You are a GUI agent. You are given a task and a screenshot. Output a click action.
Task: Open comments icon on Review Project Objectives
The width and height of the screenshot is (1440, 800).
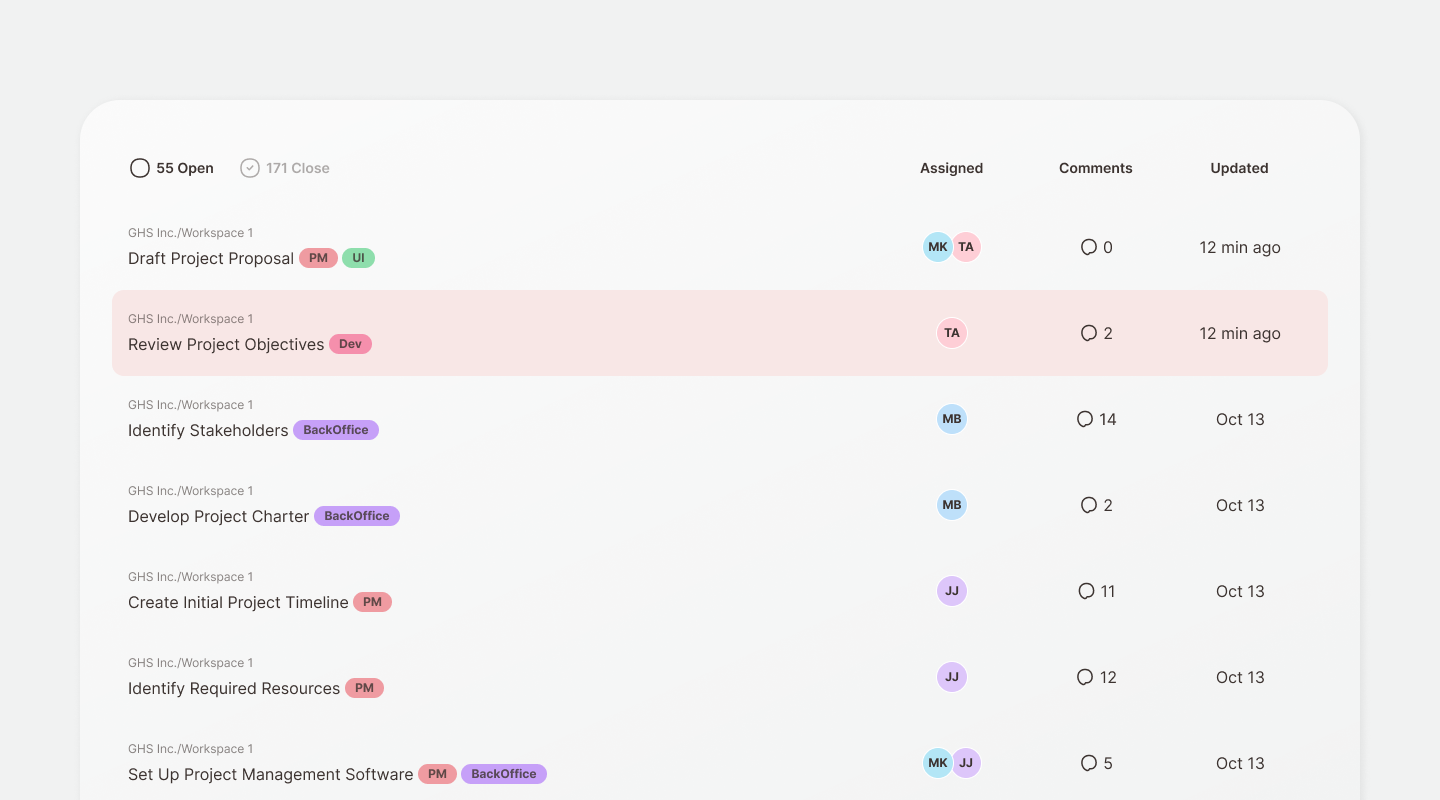[1089, 333]
